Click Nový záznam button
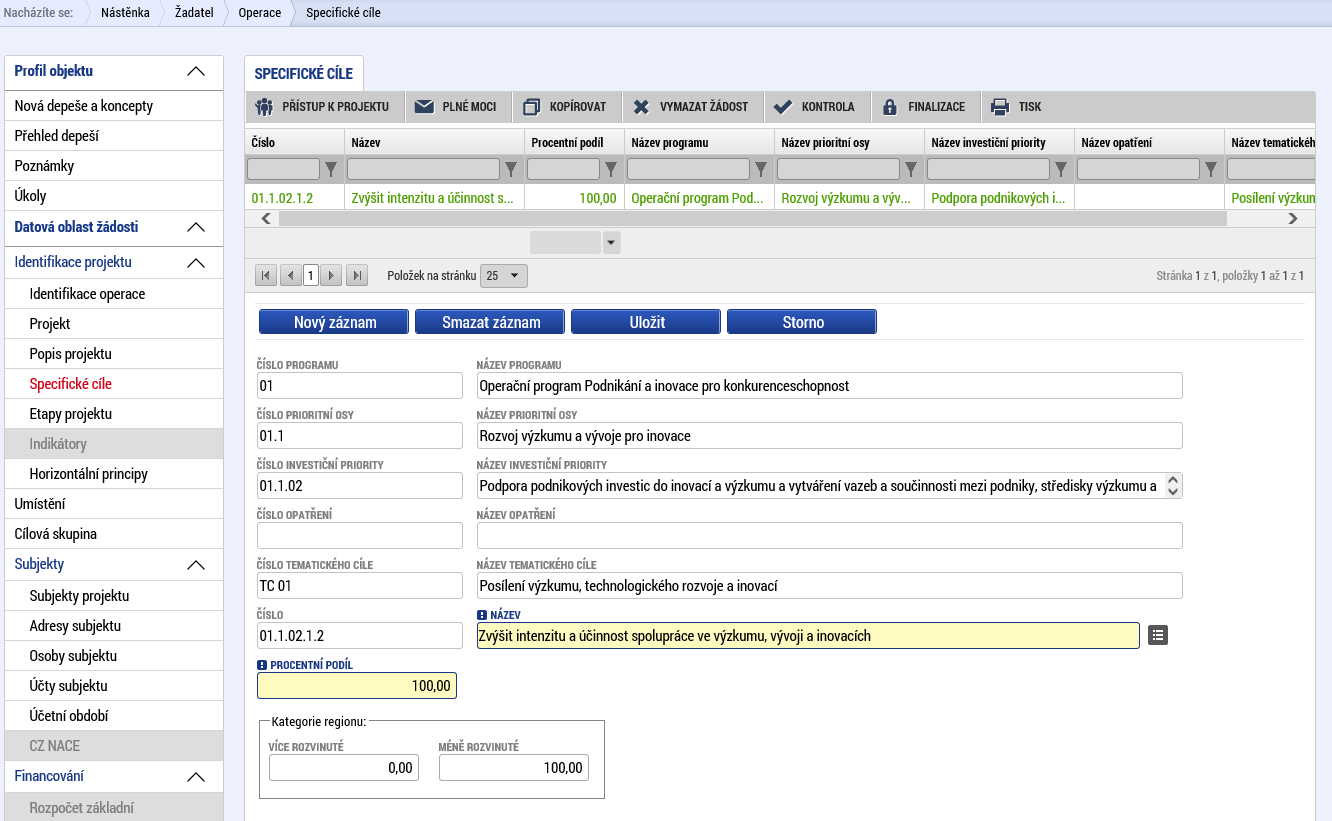Image resolution: width=1332 pixels, height=821 pixels. pos(334,322)
